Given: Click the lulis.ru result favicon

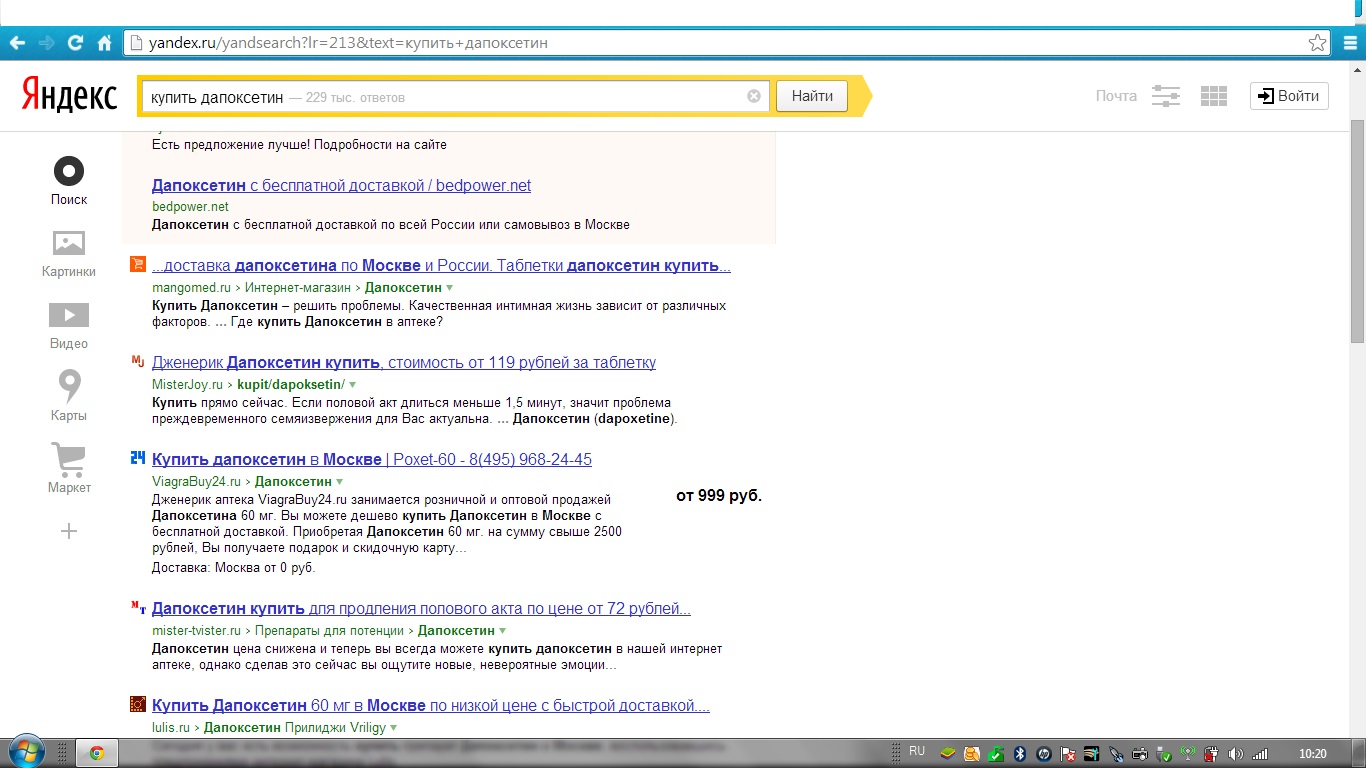Looking at the screenshot, I should (x=138, y=704).
